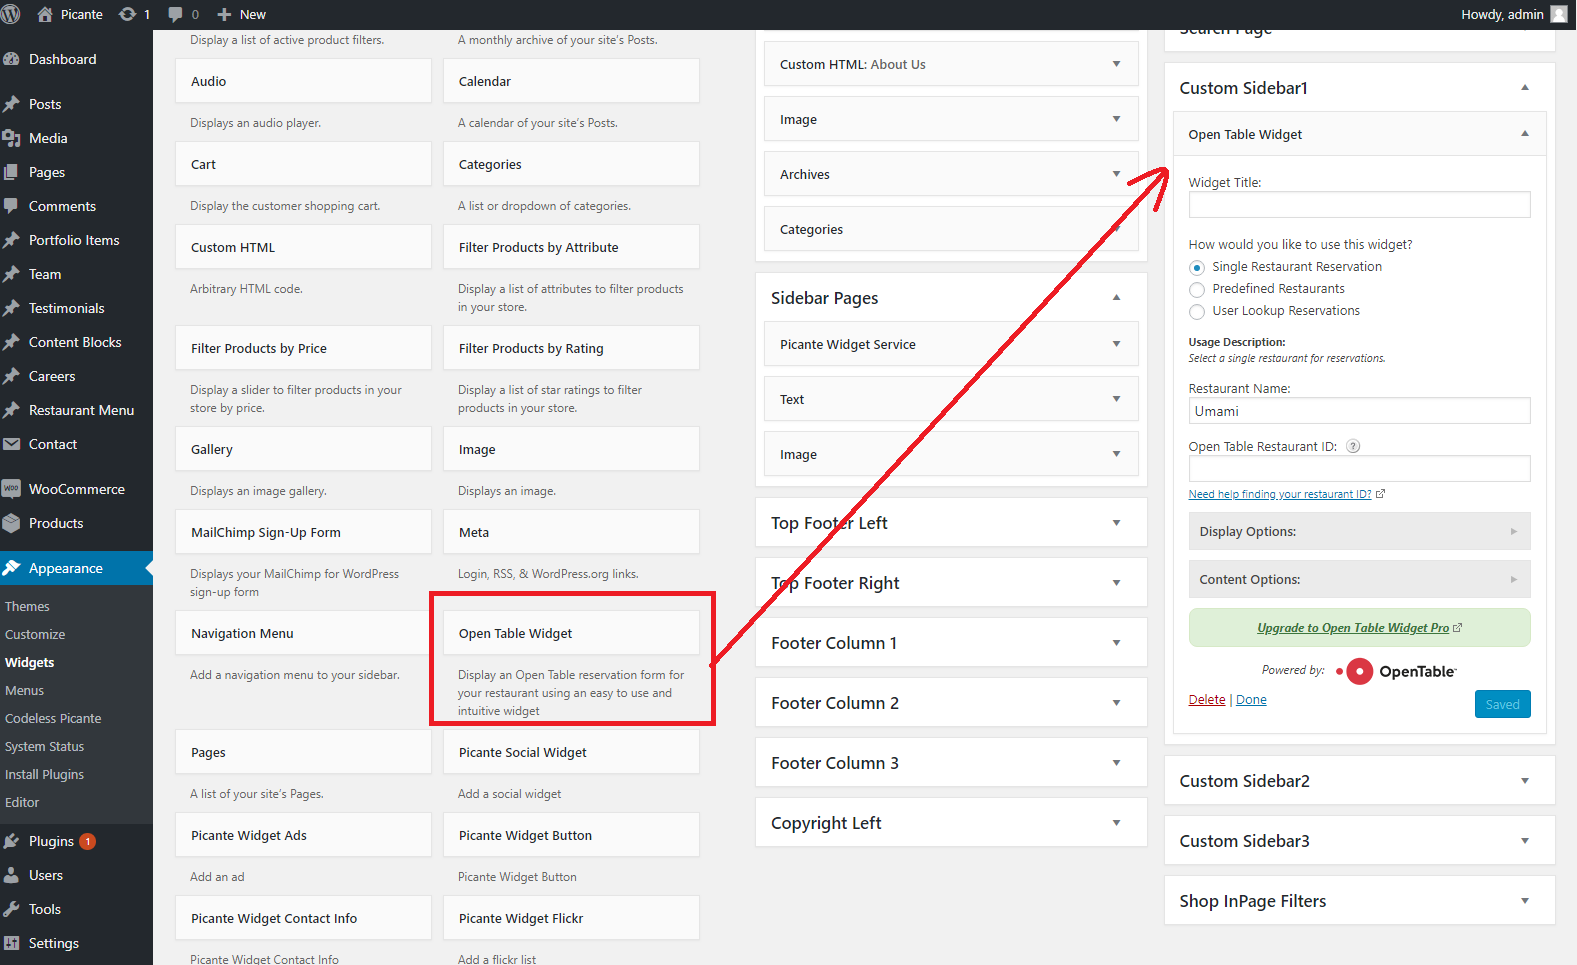Focus the Restaurant Name field with Umami
The height and width of the screenshot is (965, 1577).
pos(1359,411)
